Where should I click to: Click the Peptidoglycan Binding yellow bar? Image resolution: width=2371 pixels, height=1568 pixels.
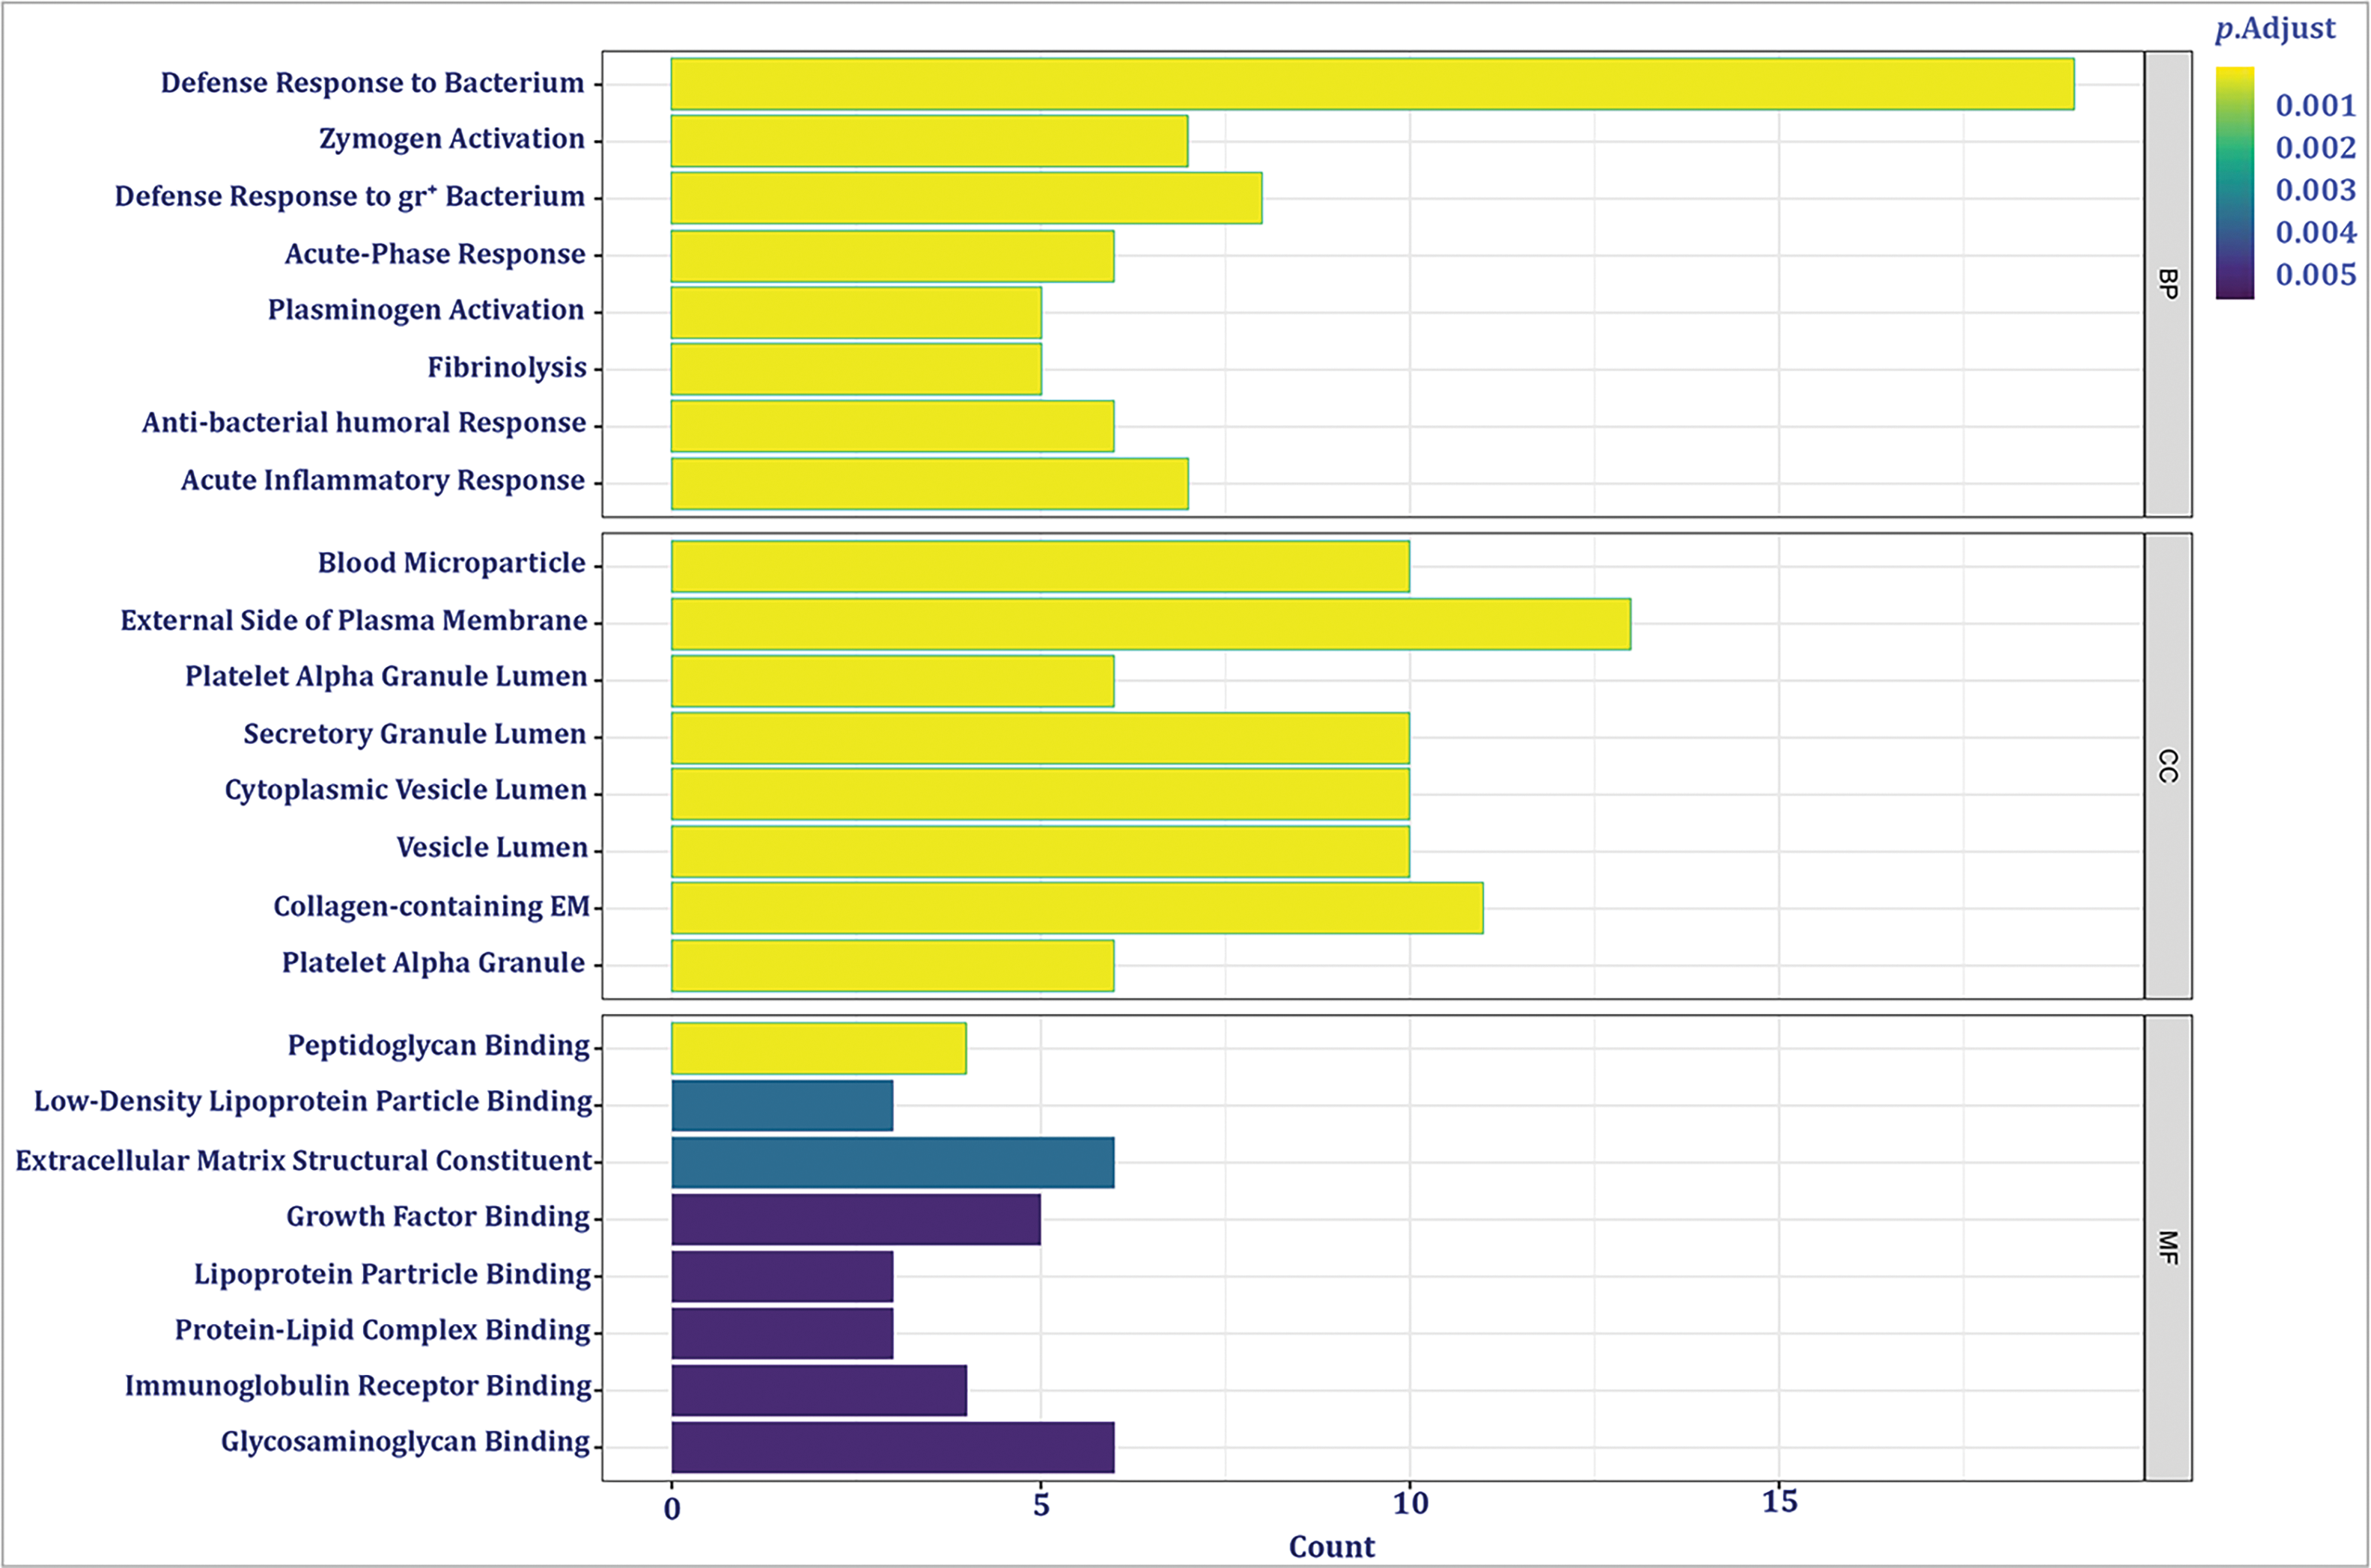point(818,1048)
